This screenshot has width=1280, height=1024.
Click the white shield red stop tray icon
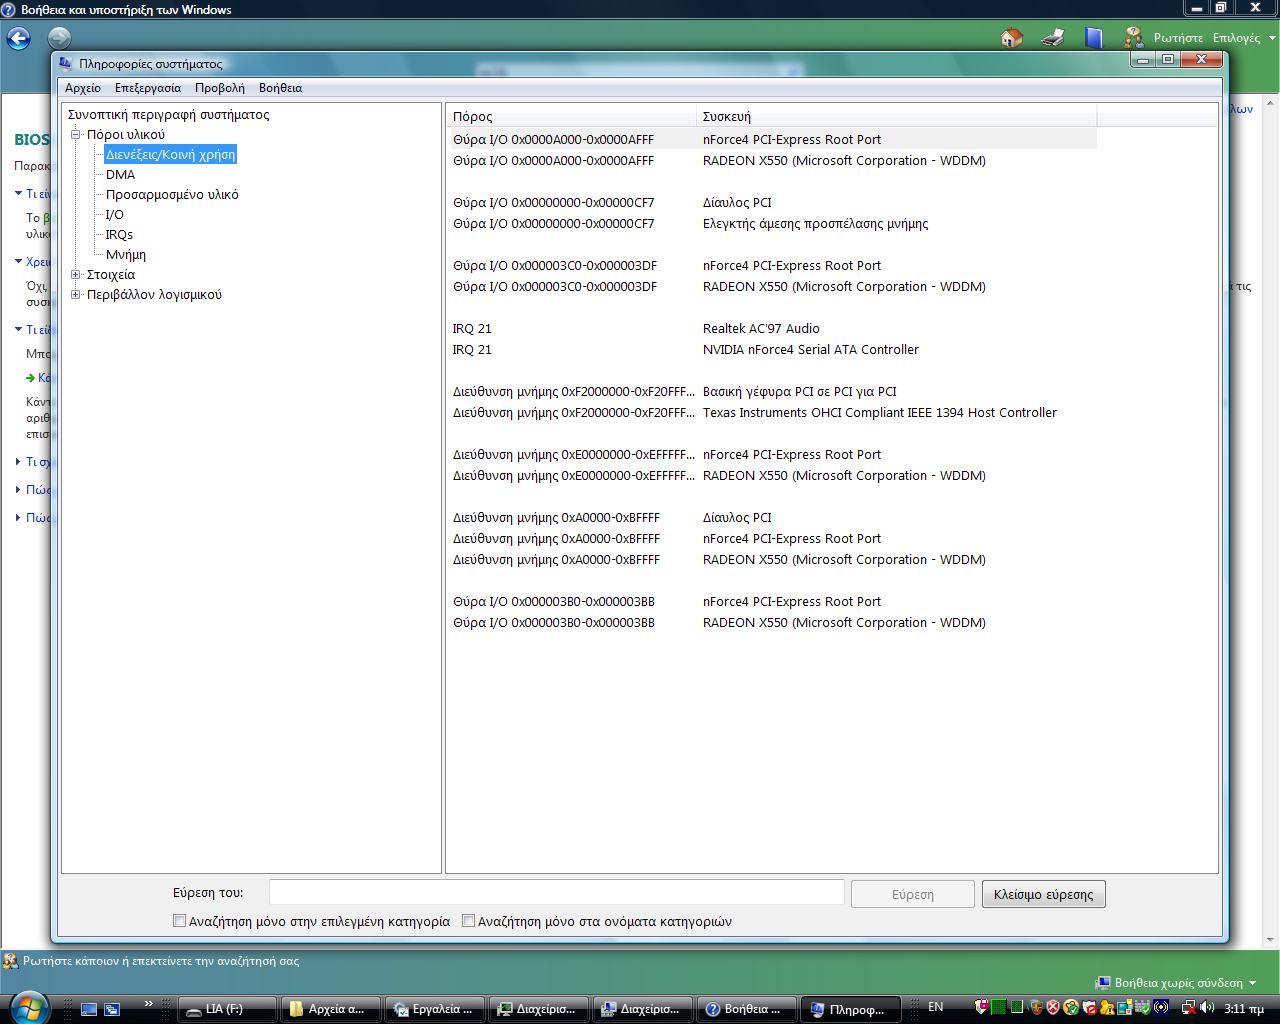point(1089,1007)
